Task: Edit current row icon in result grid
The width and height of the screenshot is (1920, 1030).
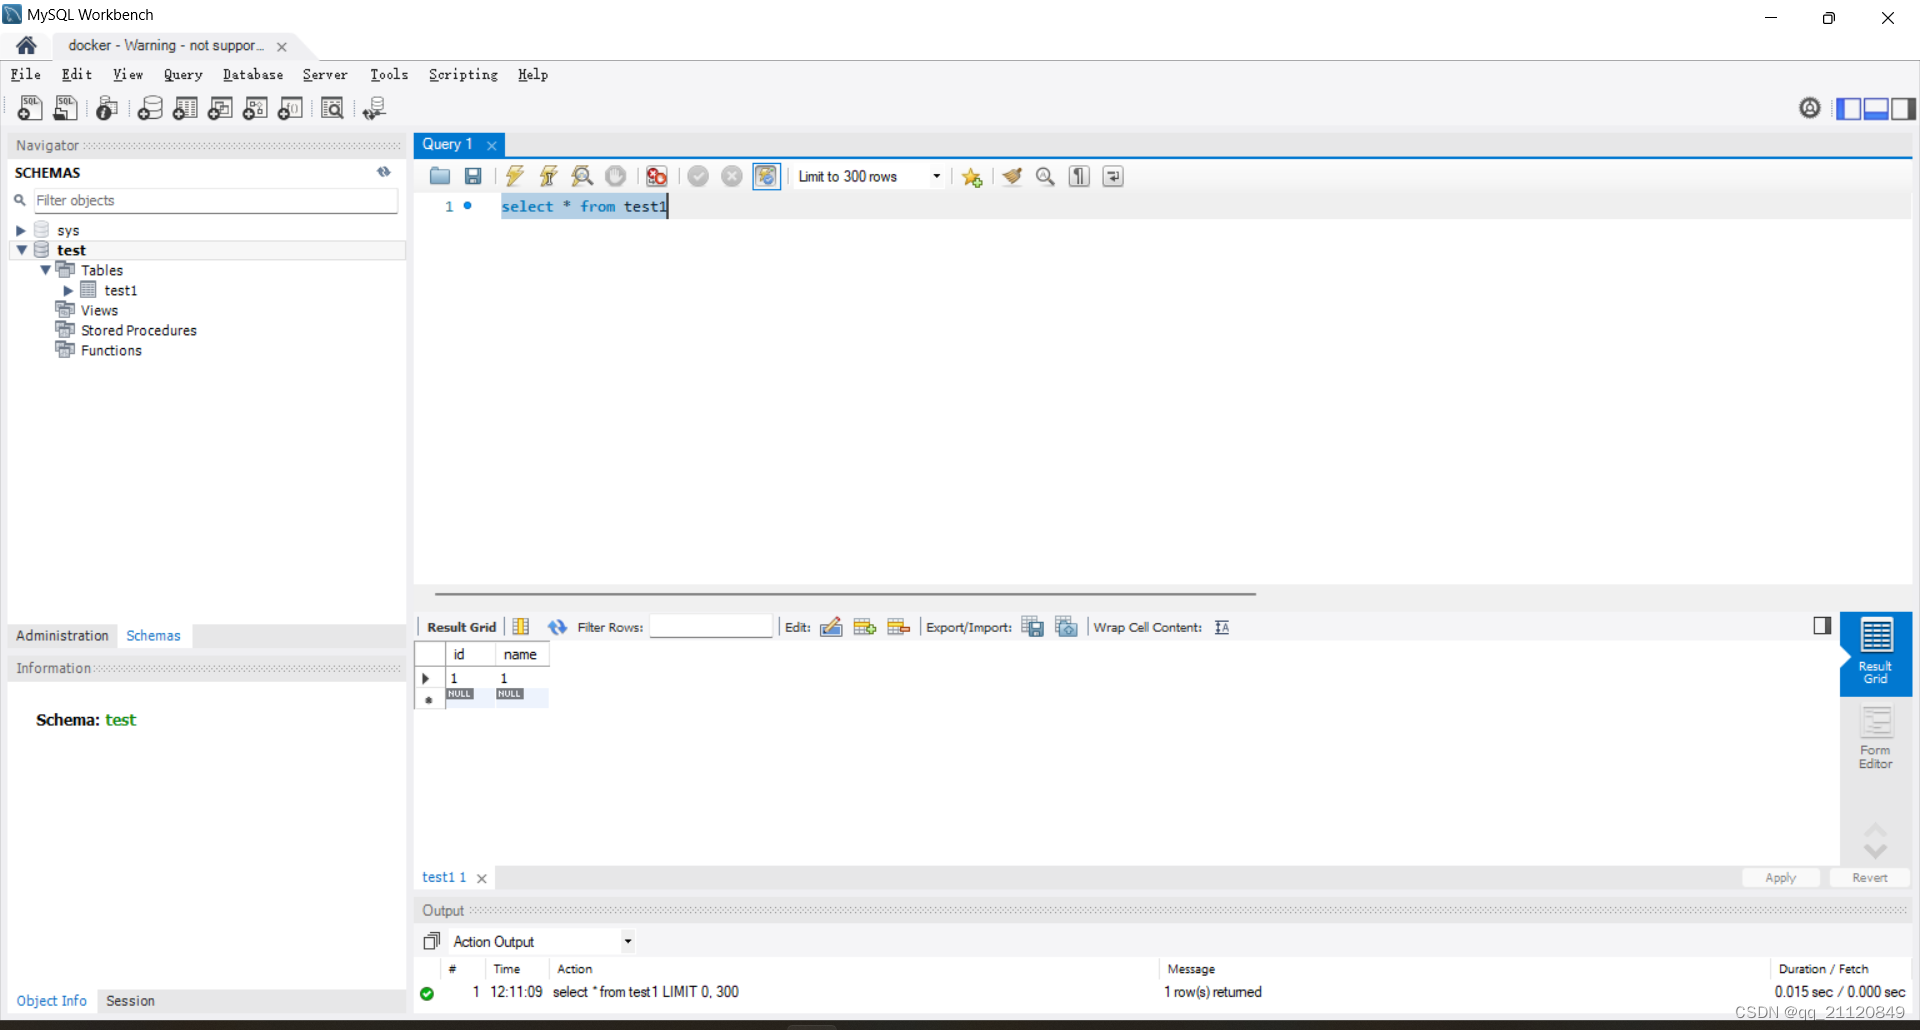Action: [831, 627]
